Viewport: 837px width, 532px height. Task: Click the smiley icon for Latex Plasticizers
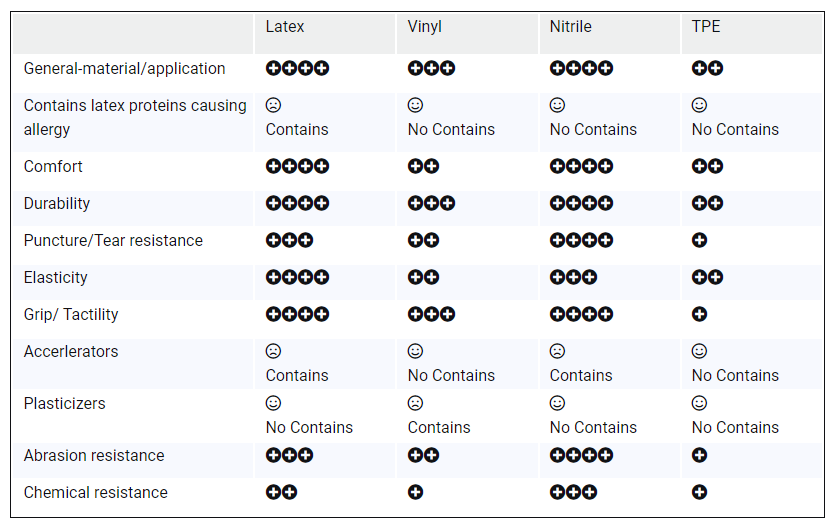[x=273, y=403]
